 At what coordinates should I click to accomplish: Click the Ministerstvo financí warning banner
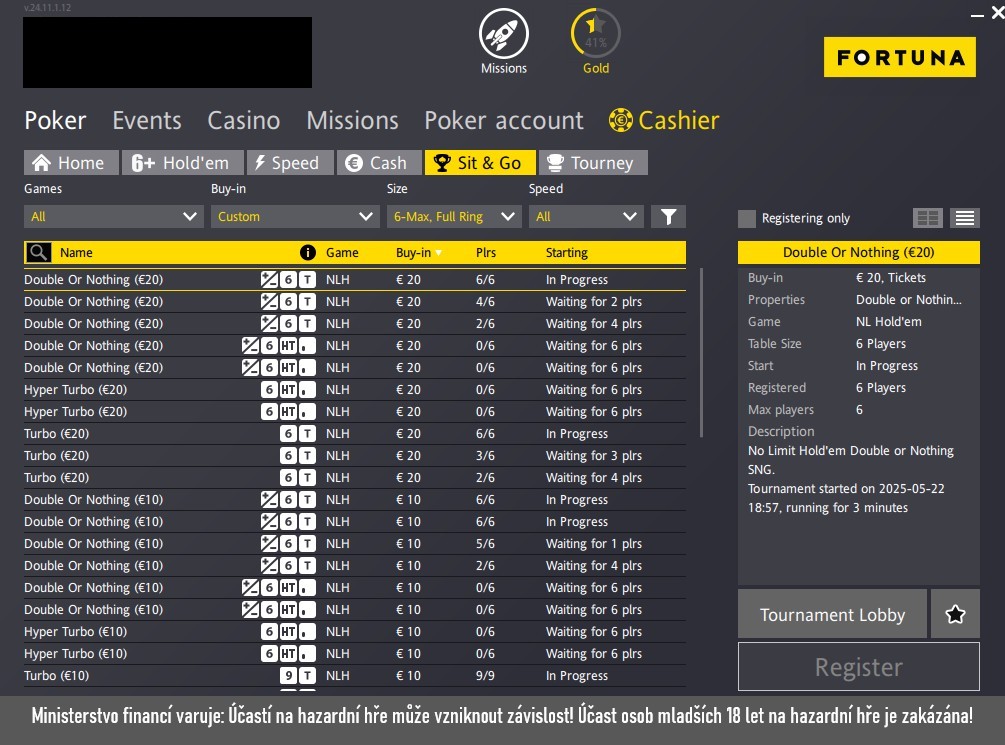tap(502, 716)
